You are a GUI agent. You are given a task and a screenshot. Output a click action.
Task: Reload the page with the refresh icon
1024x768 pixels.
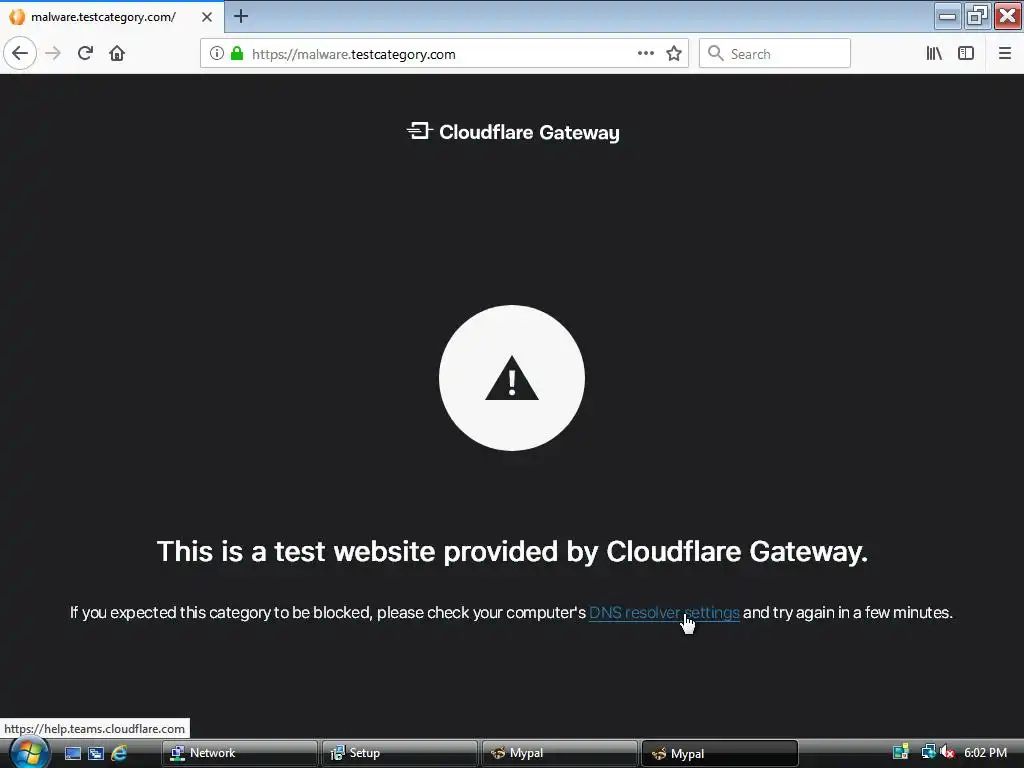[x=86, y=54]
